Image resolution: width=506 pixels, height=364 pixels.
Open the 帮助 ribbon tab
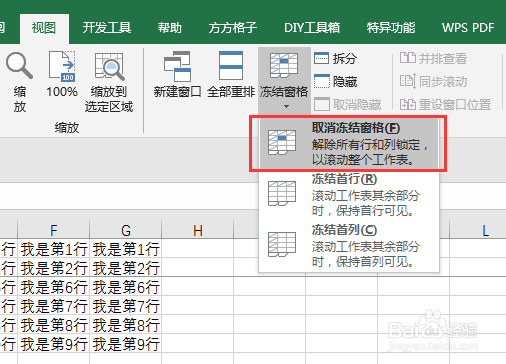point(170,28)
